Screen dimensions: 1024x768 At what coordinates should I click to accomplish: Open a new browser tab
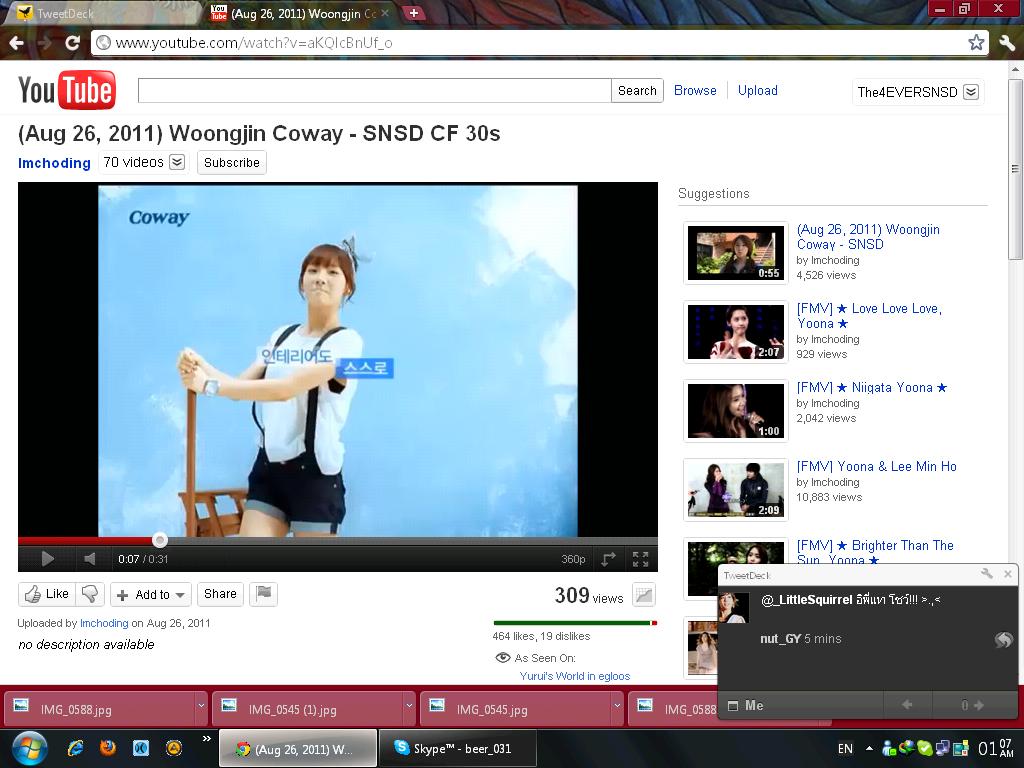pyautogui.click(x=413, y=13)
